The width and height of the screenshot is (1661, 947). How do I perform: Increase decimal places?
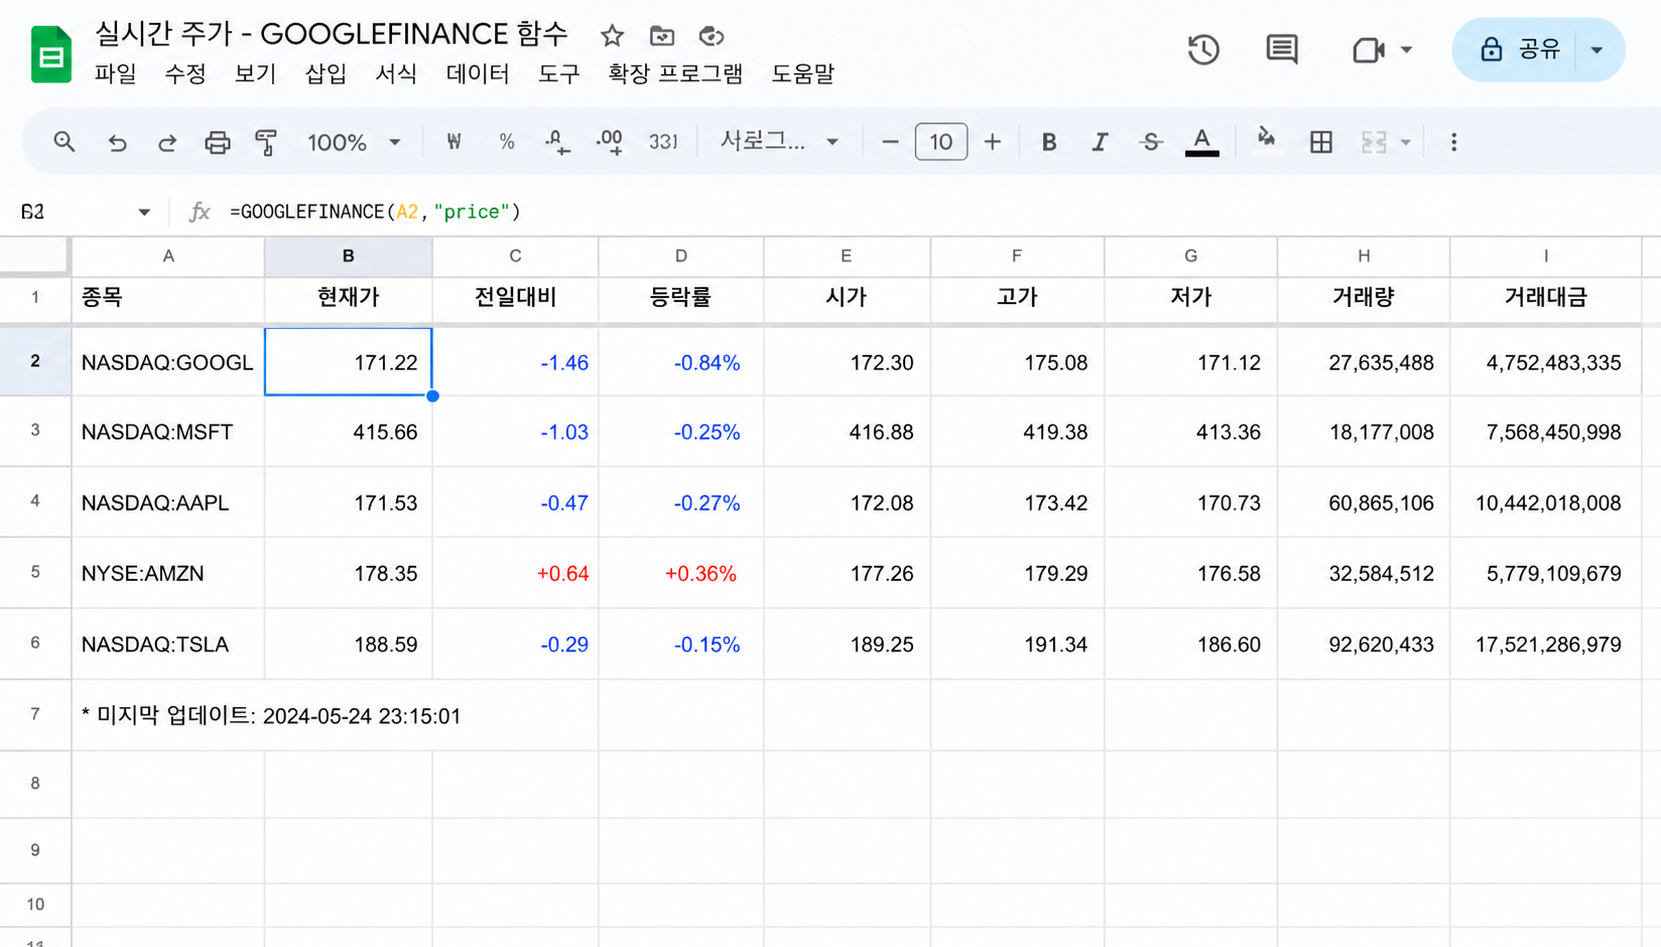pos(609,142)
